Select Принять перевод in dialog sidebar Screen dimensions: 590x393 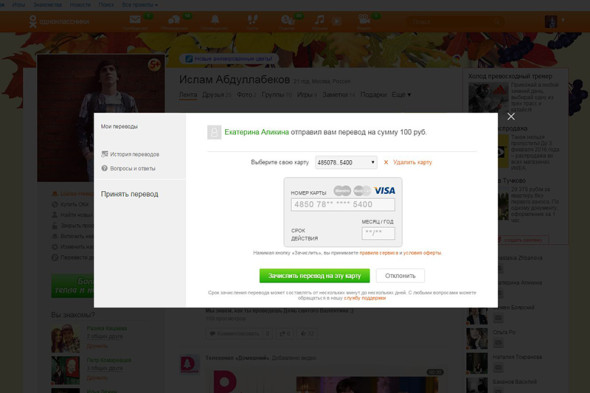[x=129, y=194]
